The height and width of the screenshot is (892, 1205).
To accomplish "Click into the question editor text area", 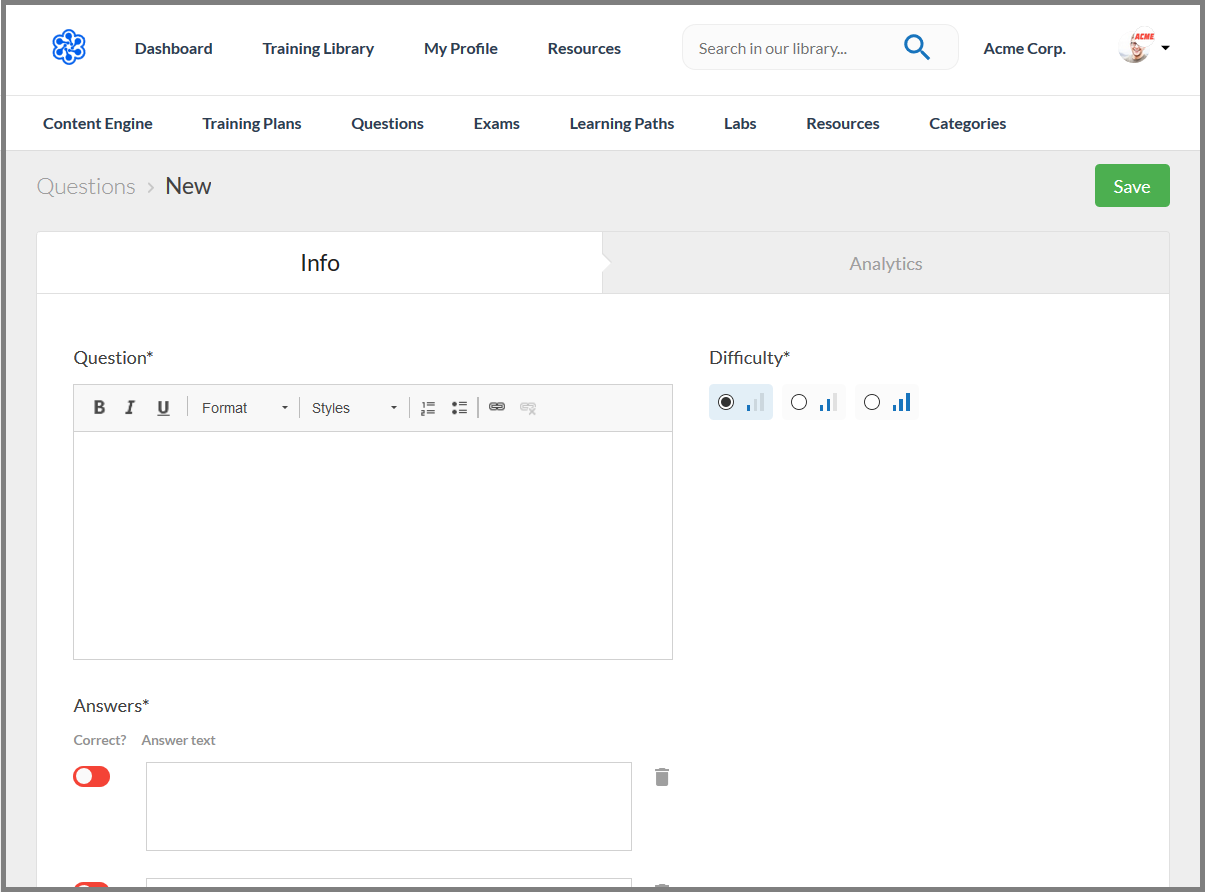I will point(373,545).
